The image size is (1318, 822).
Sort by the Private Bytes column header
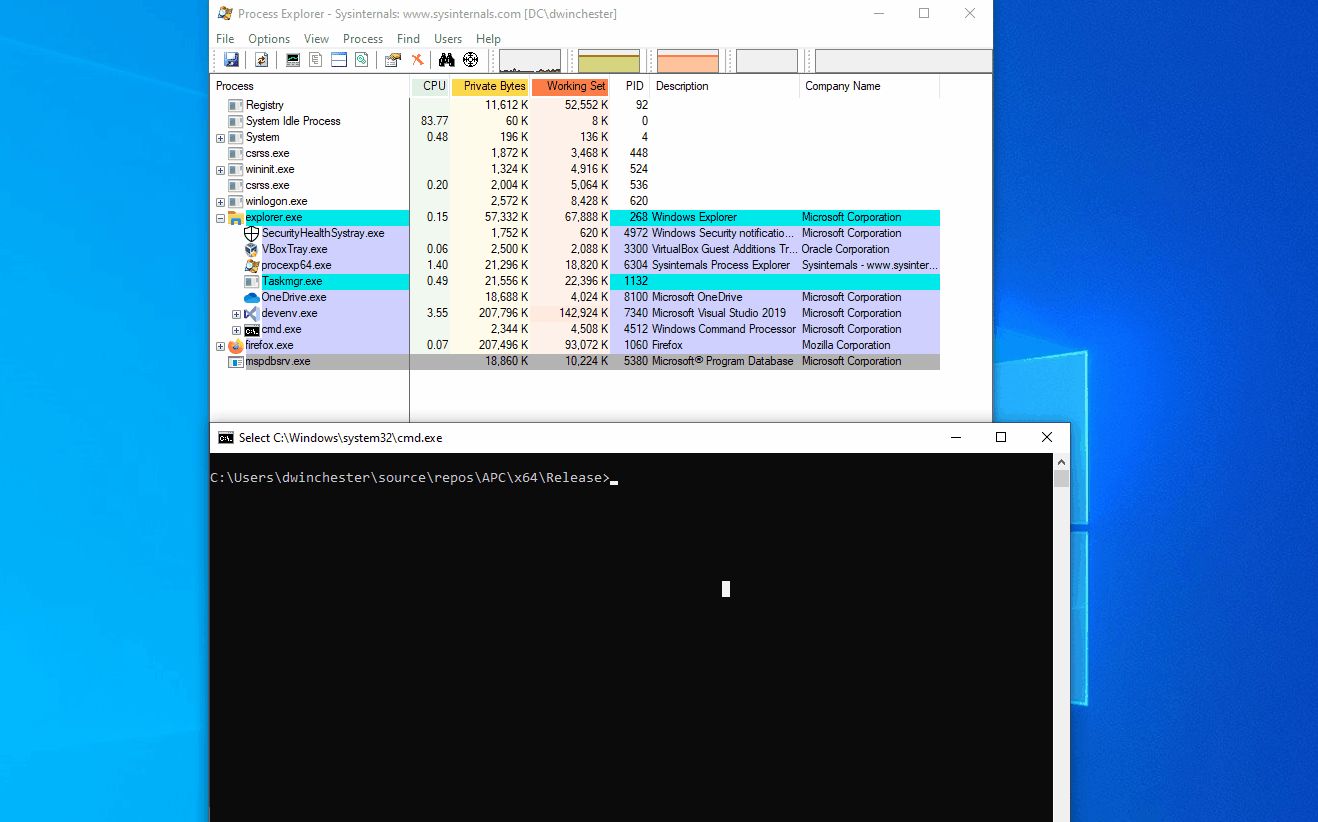(490, 86)
